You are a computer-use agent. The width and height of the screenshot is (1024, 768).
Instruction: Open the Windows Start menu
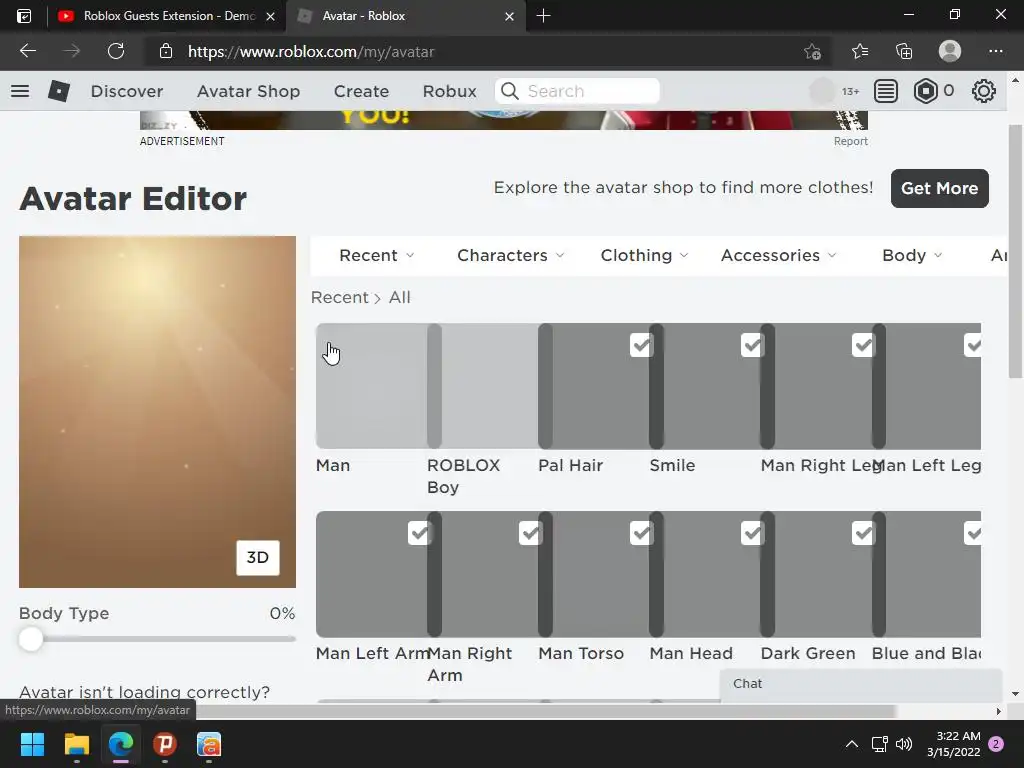point(32,744)
